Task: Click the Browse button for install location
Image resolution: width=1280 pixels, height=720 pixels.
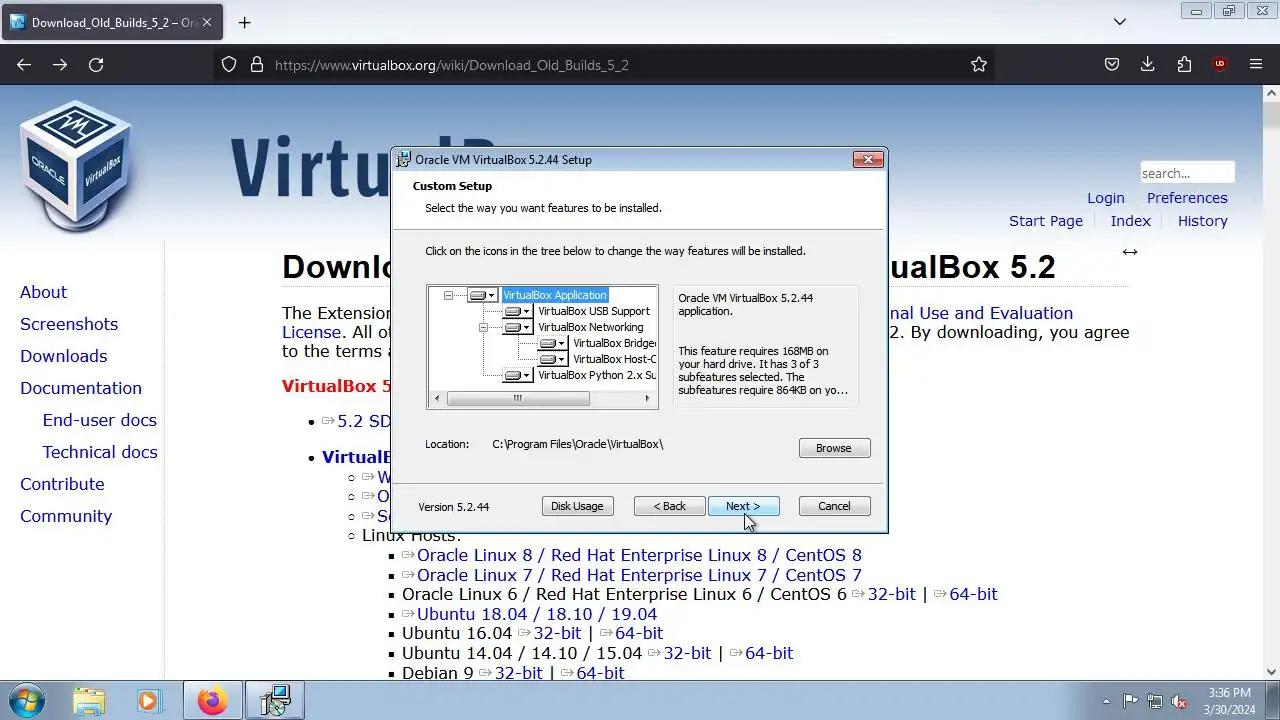Action: (x=834, y=448)
